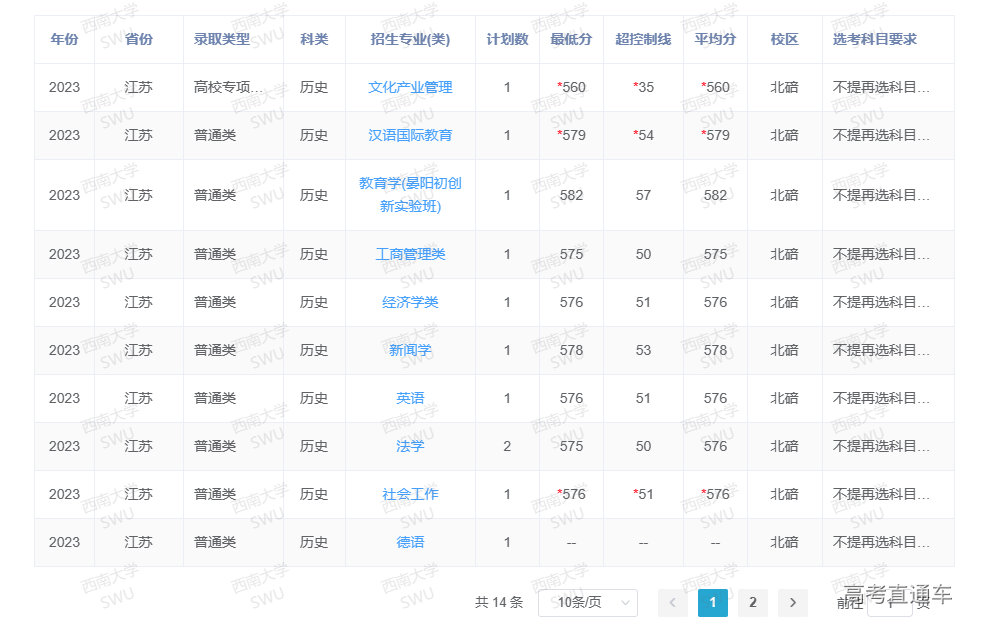This screenshot has width=981, height=634.
Task: Open the 工商管理类 major link
Action: pos(410,255)
